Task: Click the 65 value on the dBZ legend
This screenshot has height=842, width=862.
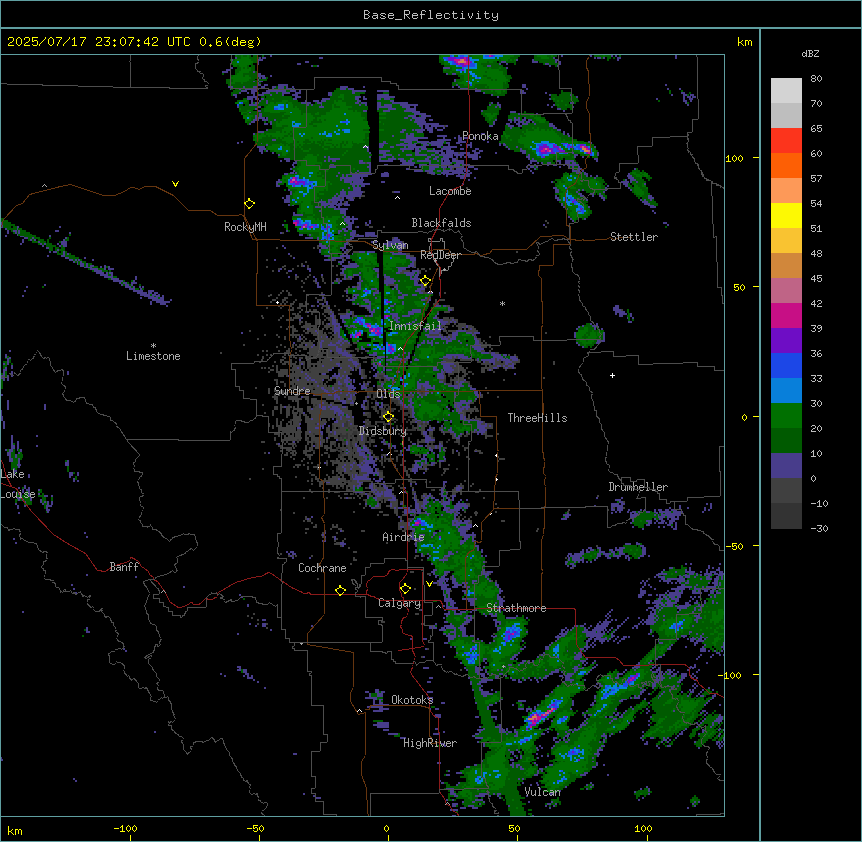Action: 816,129
